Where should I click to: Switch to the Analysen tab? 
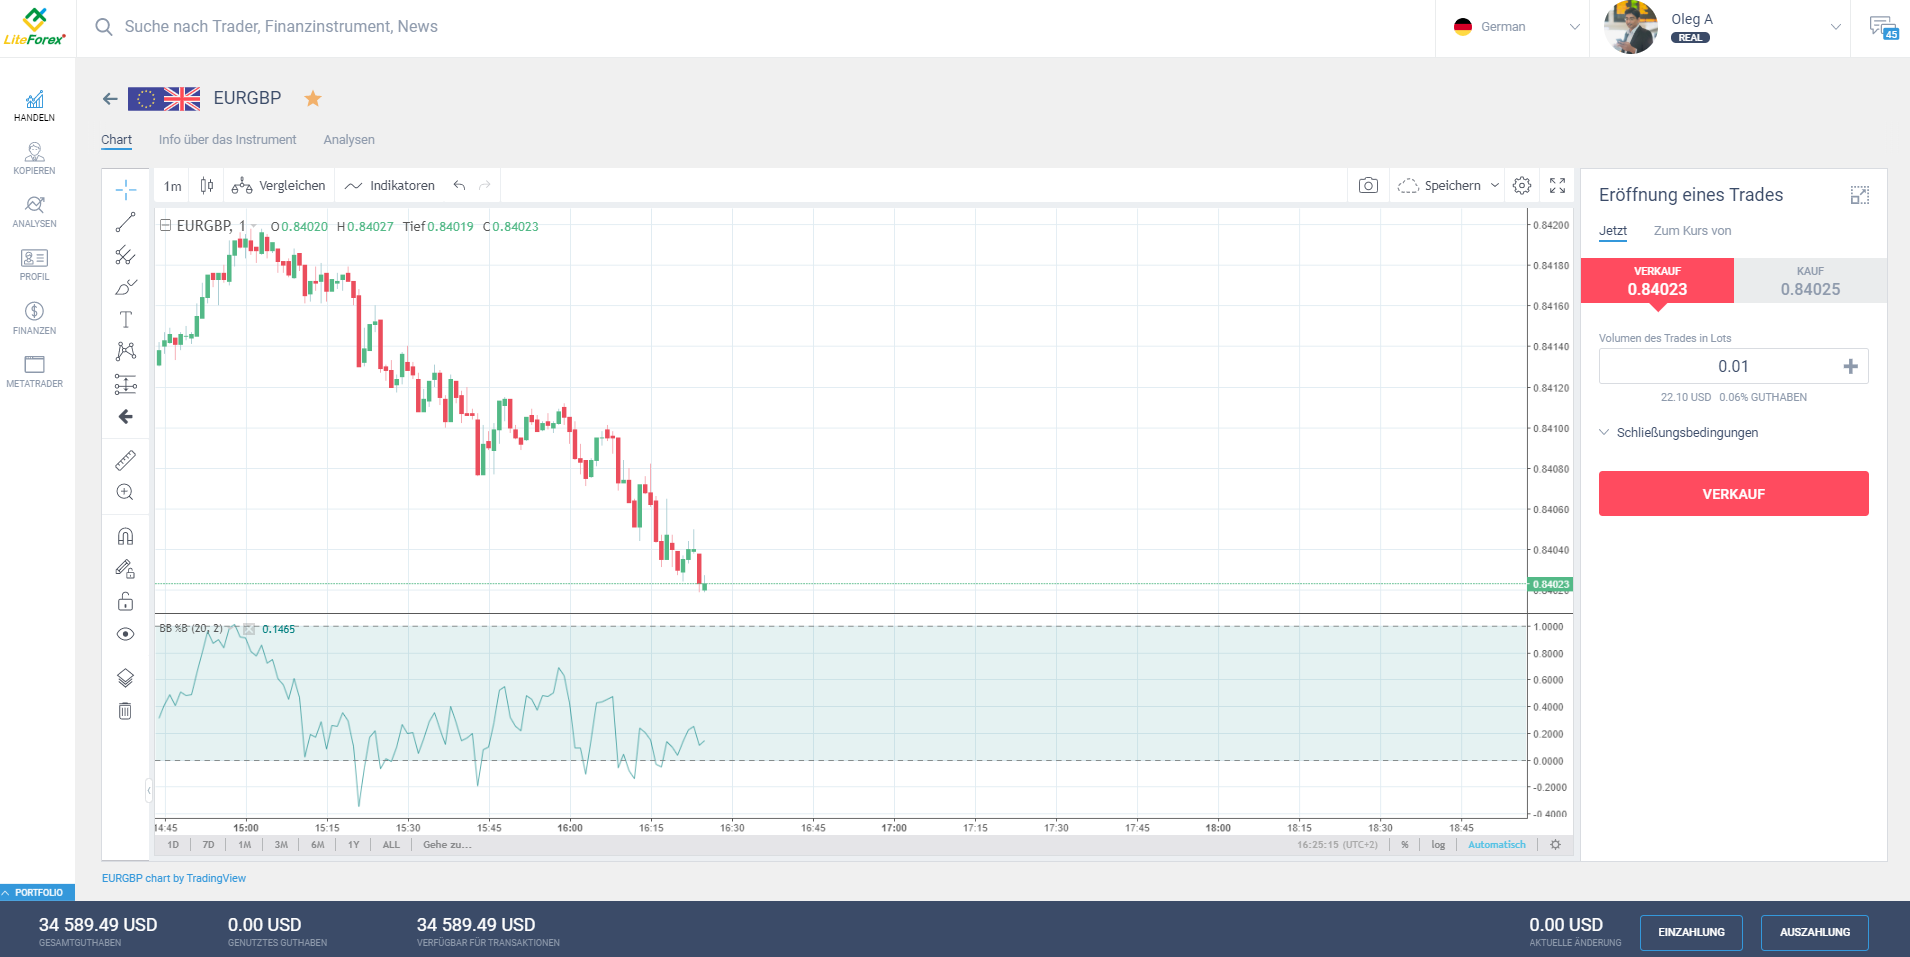[x=348, y=139]
